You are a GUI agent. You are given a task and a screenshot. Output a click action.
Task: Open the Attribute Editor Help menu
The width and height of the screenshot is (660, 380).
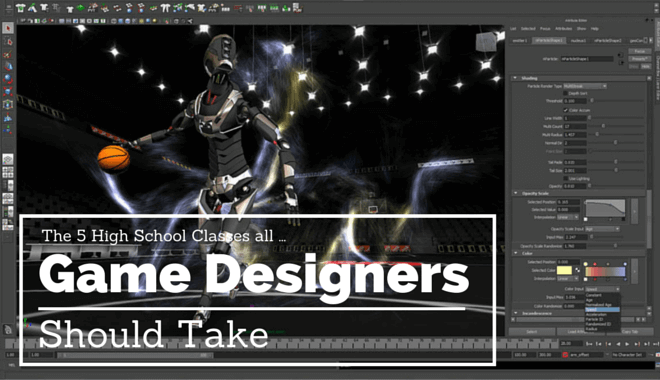tap(594, 29)
